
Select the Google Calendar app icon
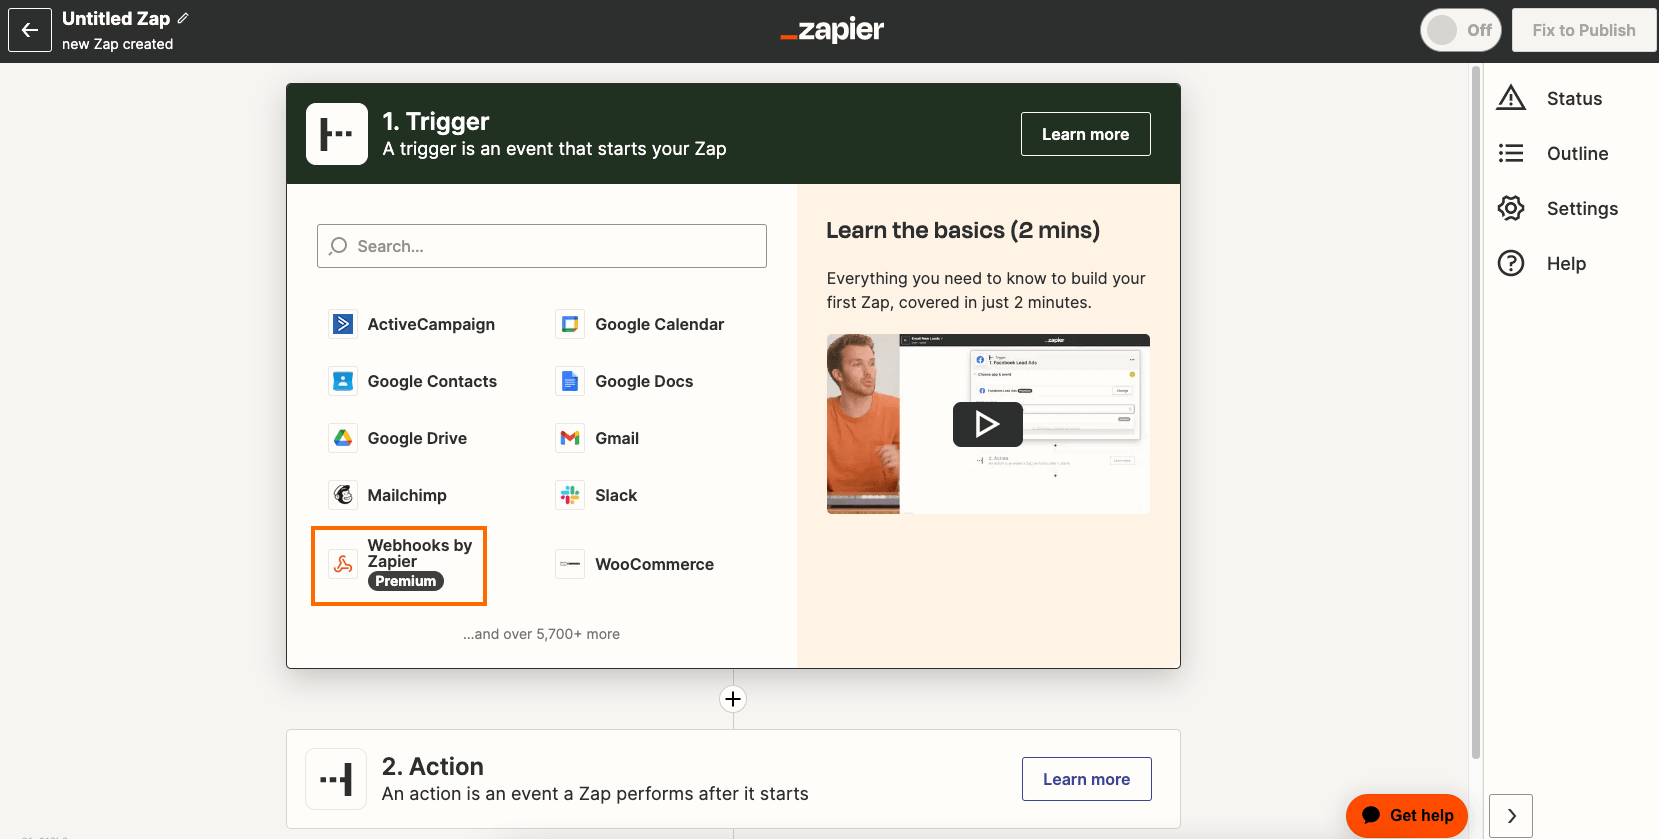pyautogui.click(x=570, y=324)
